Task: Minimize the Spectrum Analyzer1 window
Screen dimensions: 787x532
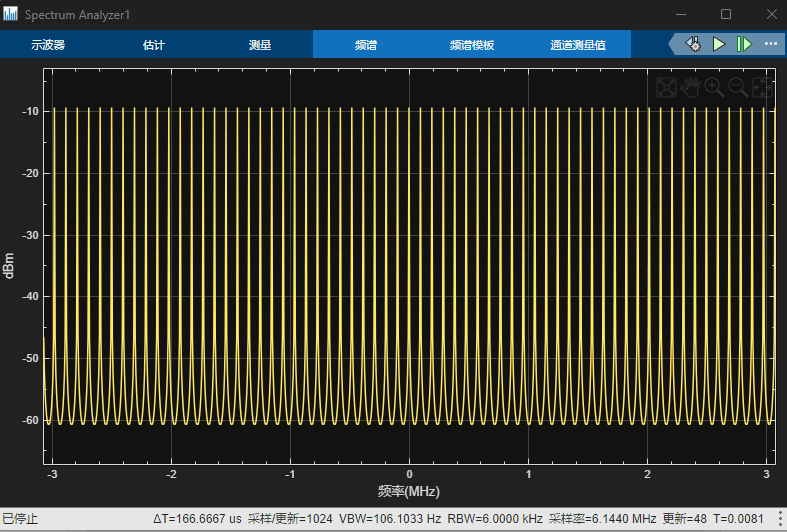Action: point(681,14)
